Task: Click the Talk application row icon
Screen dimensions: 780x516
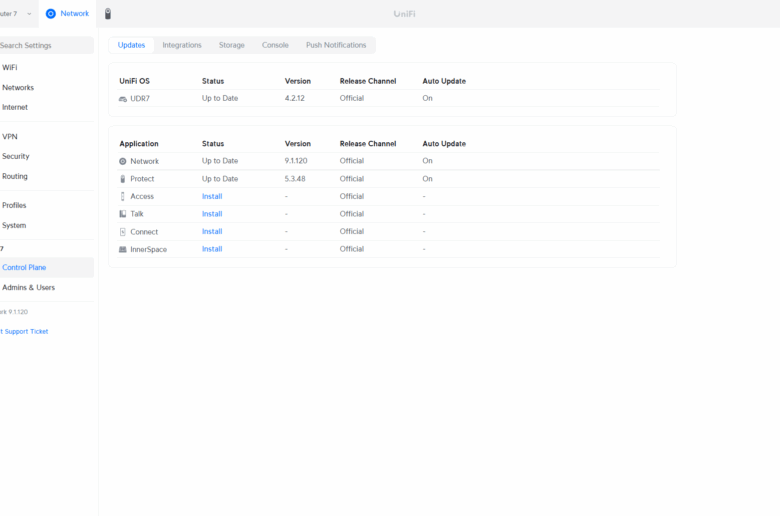Action: coord(123,214)
